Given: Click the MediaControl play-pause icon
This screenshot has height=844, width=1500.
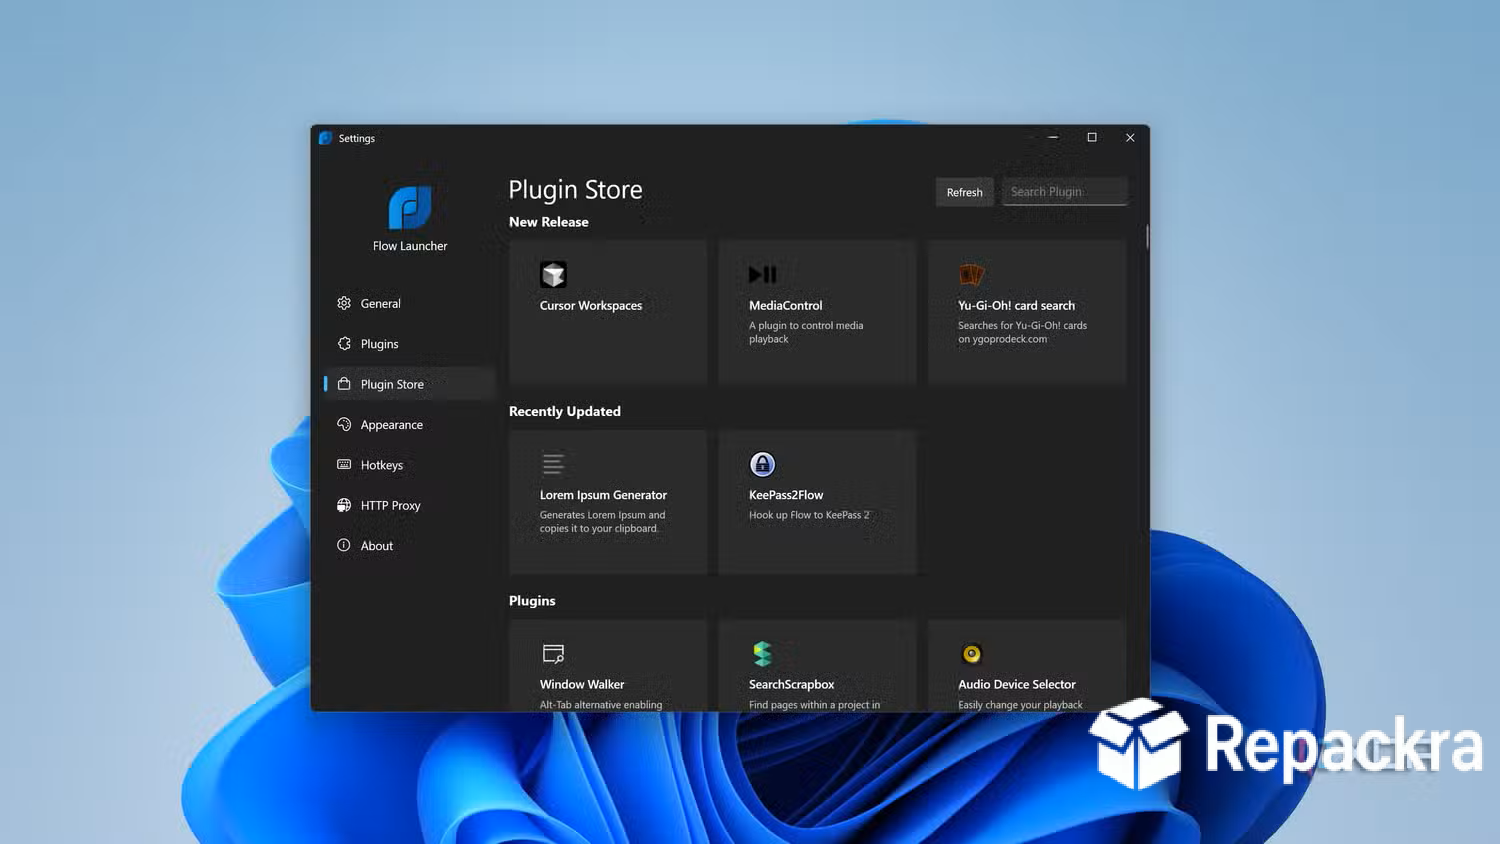Looking at the screenshot, I should [762, 274].
